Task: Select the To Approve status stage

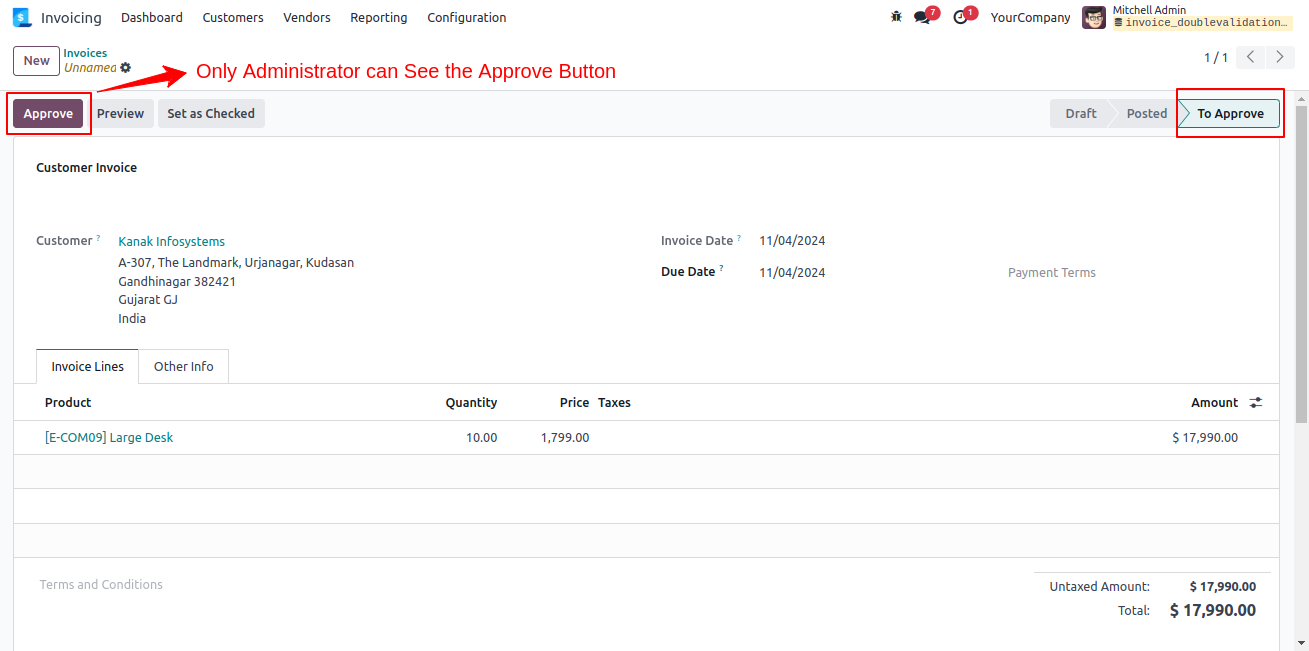Action: point(1230,113)
